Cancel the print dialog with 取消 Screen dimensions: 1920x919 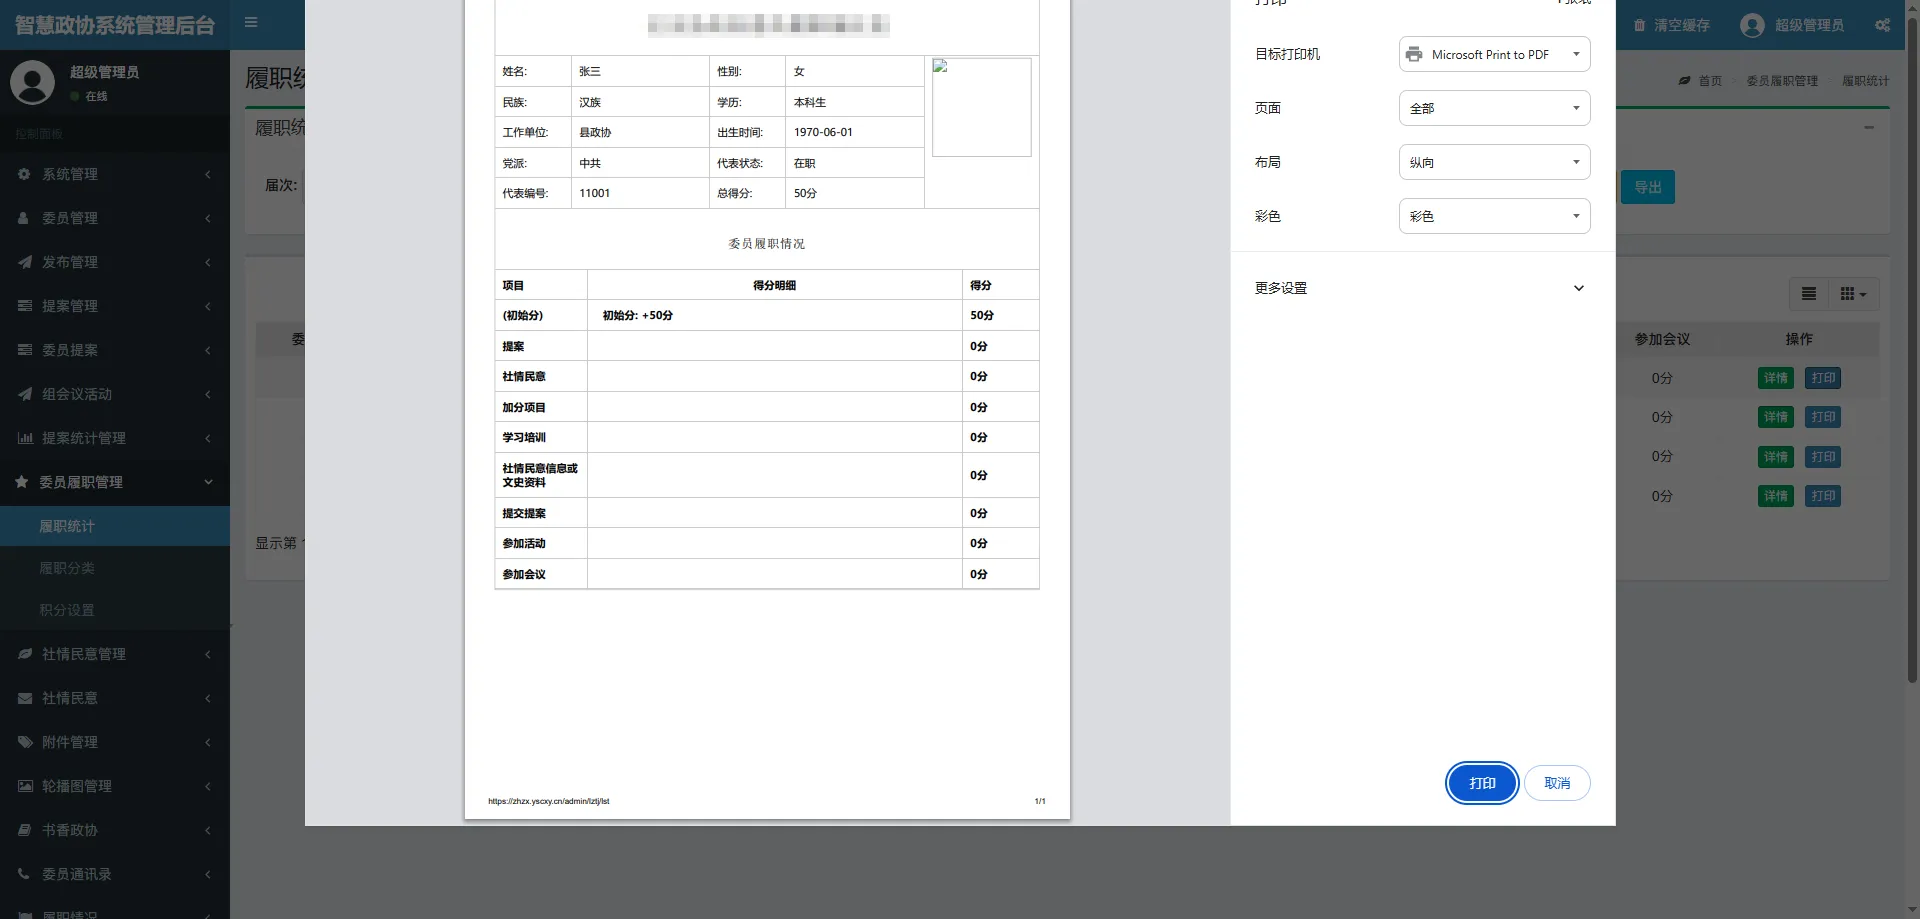[x=1556, y=783]
